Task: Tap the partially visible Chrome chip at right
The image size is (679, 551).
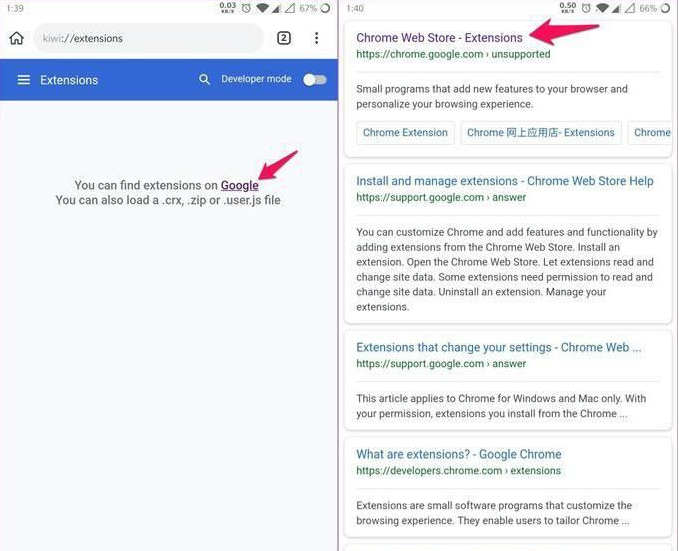Action: tap(652, 133)
